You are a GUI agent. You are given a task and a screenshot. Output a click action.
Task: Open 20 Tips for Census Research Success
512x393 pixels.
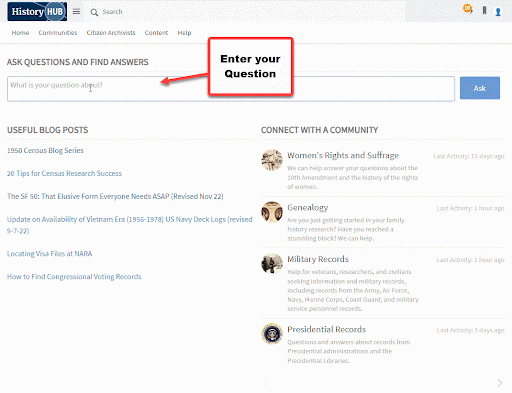point(64,174)
